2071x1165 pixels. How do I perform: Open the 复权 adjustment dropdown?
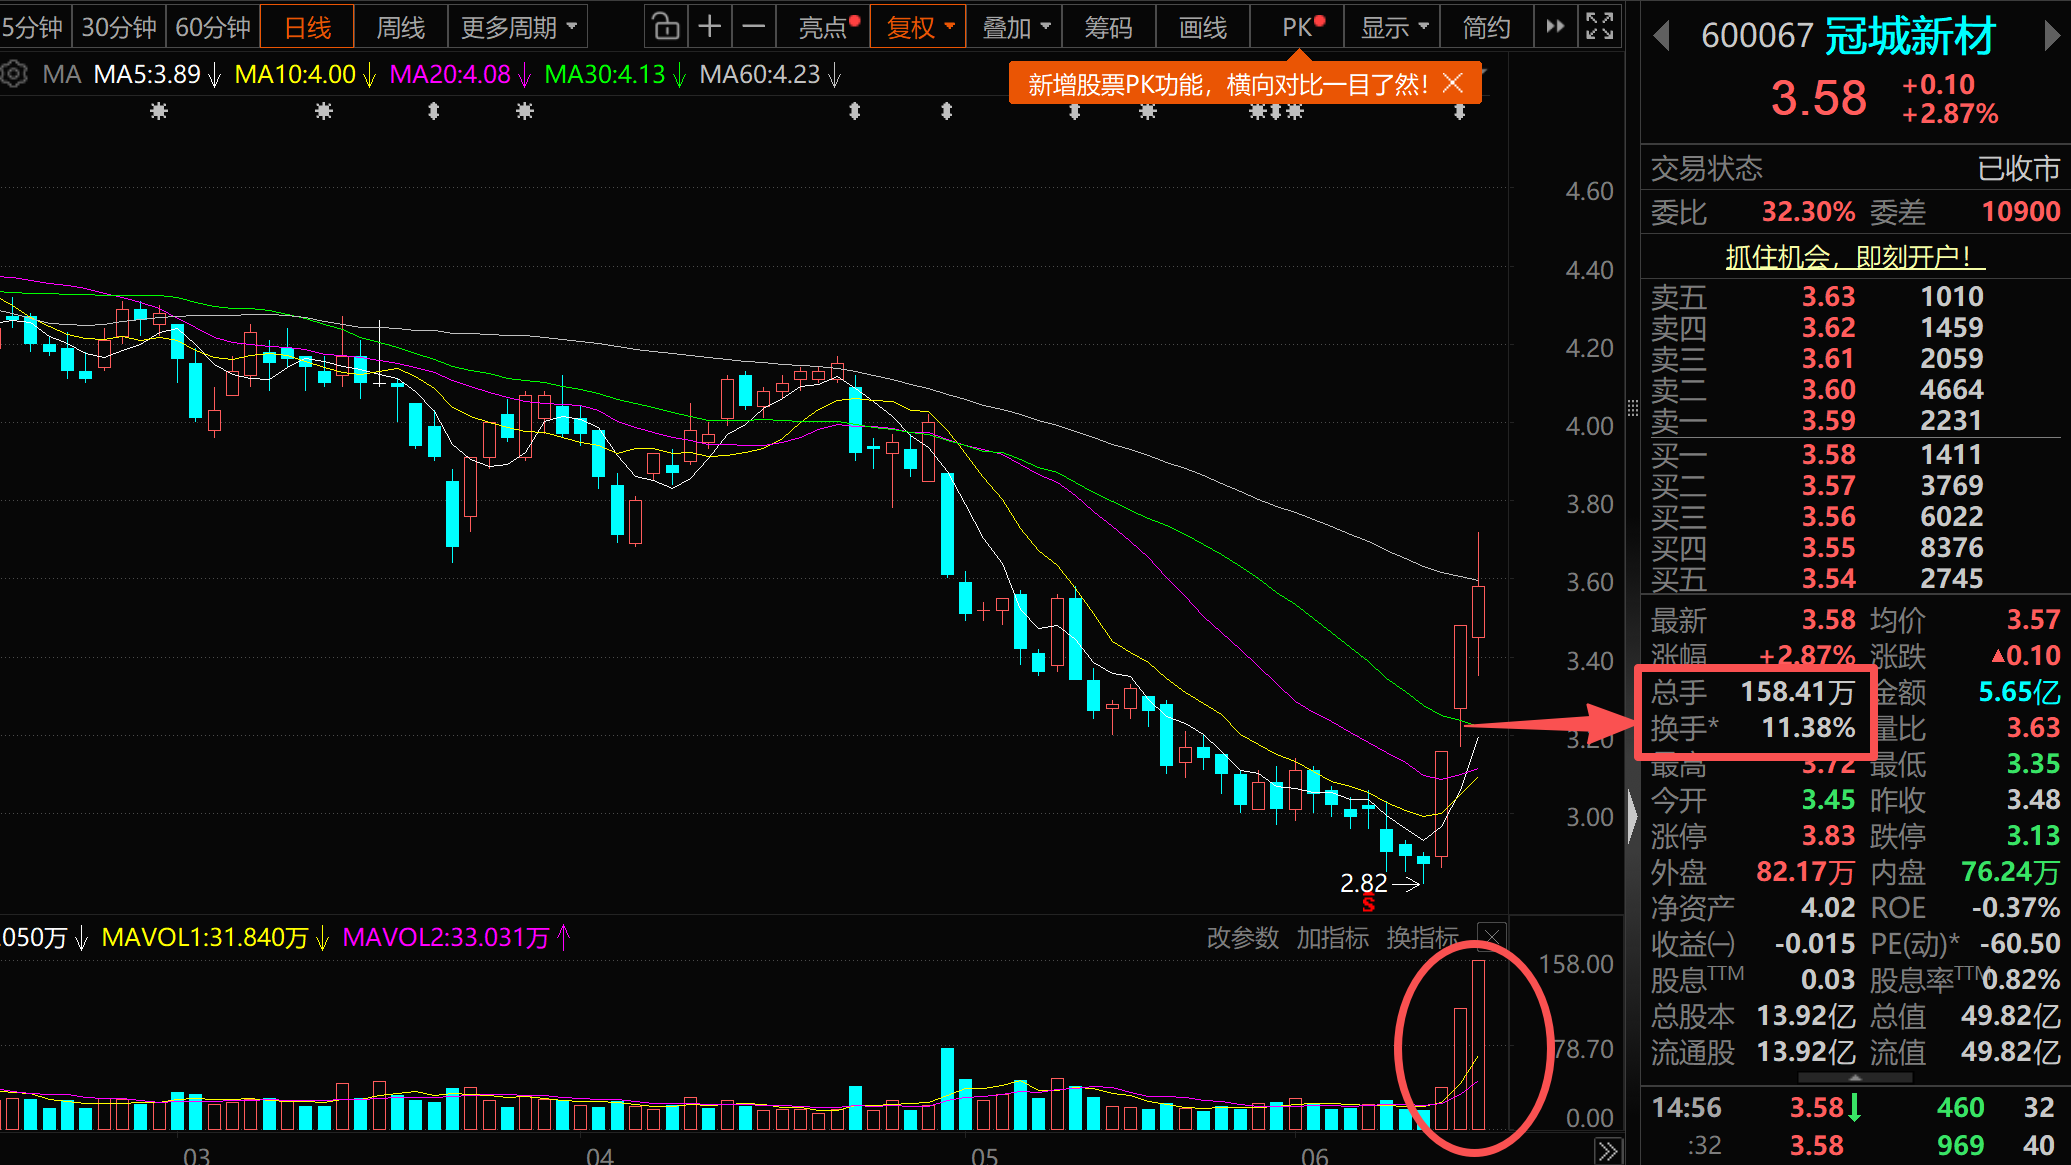pyautogui.click(x=919, y=27)
